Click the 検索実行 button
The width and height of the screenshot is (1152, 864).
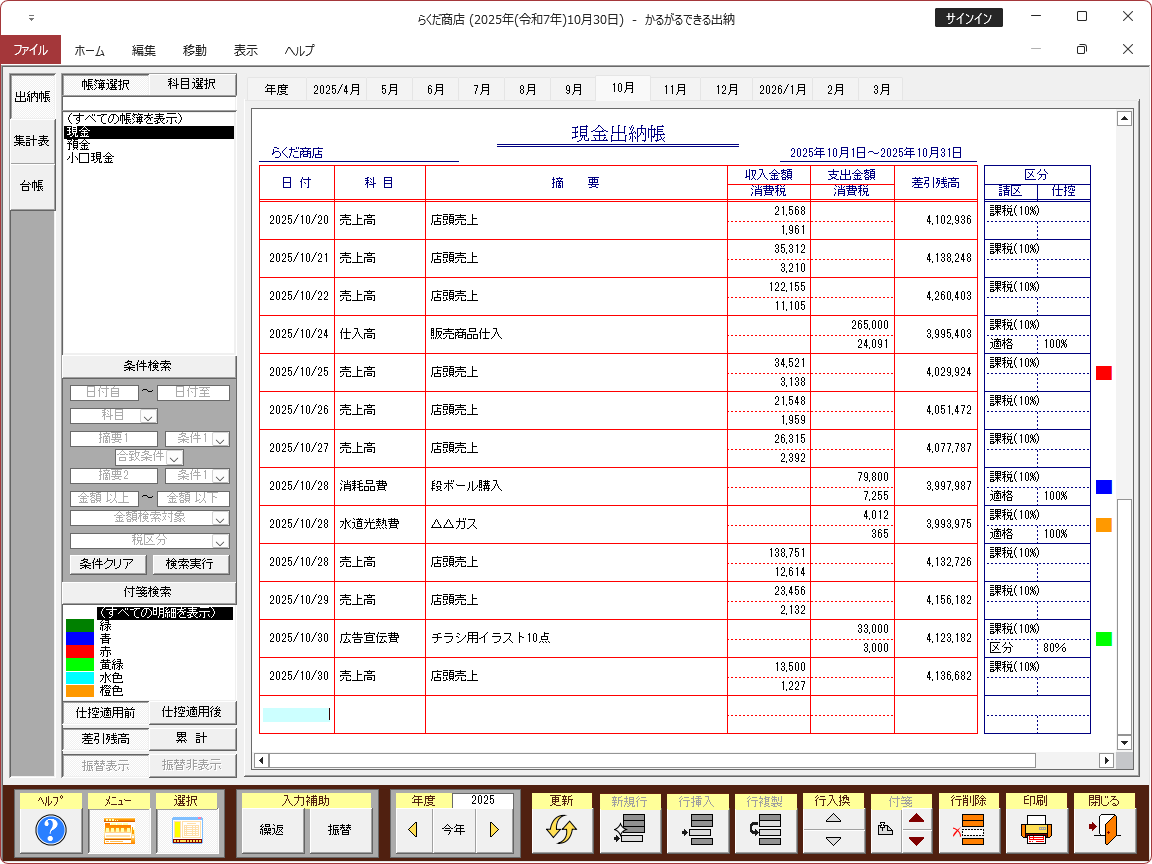pyautogui.click(x=189, y=564)
